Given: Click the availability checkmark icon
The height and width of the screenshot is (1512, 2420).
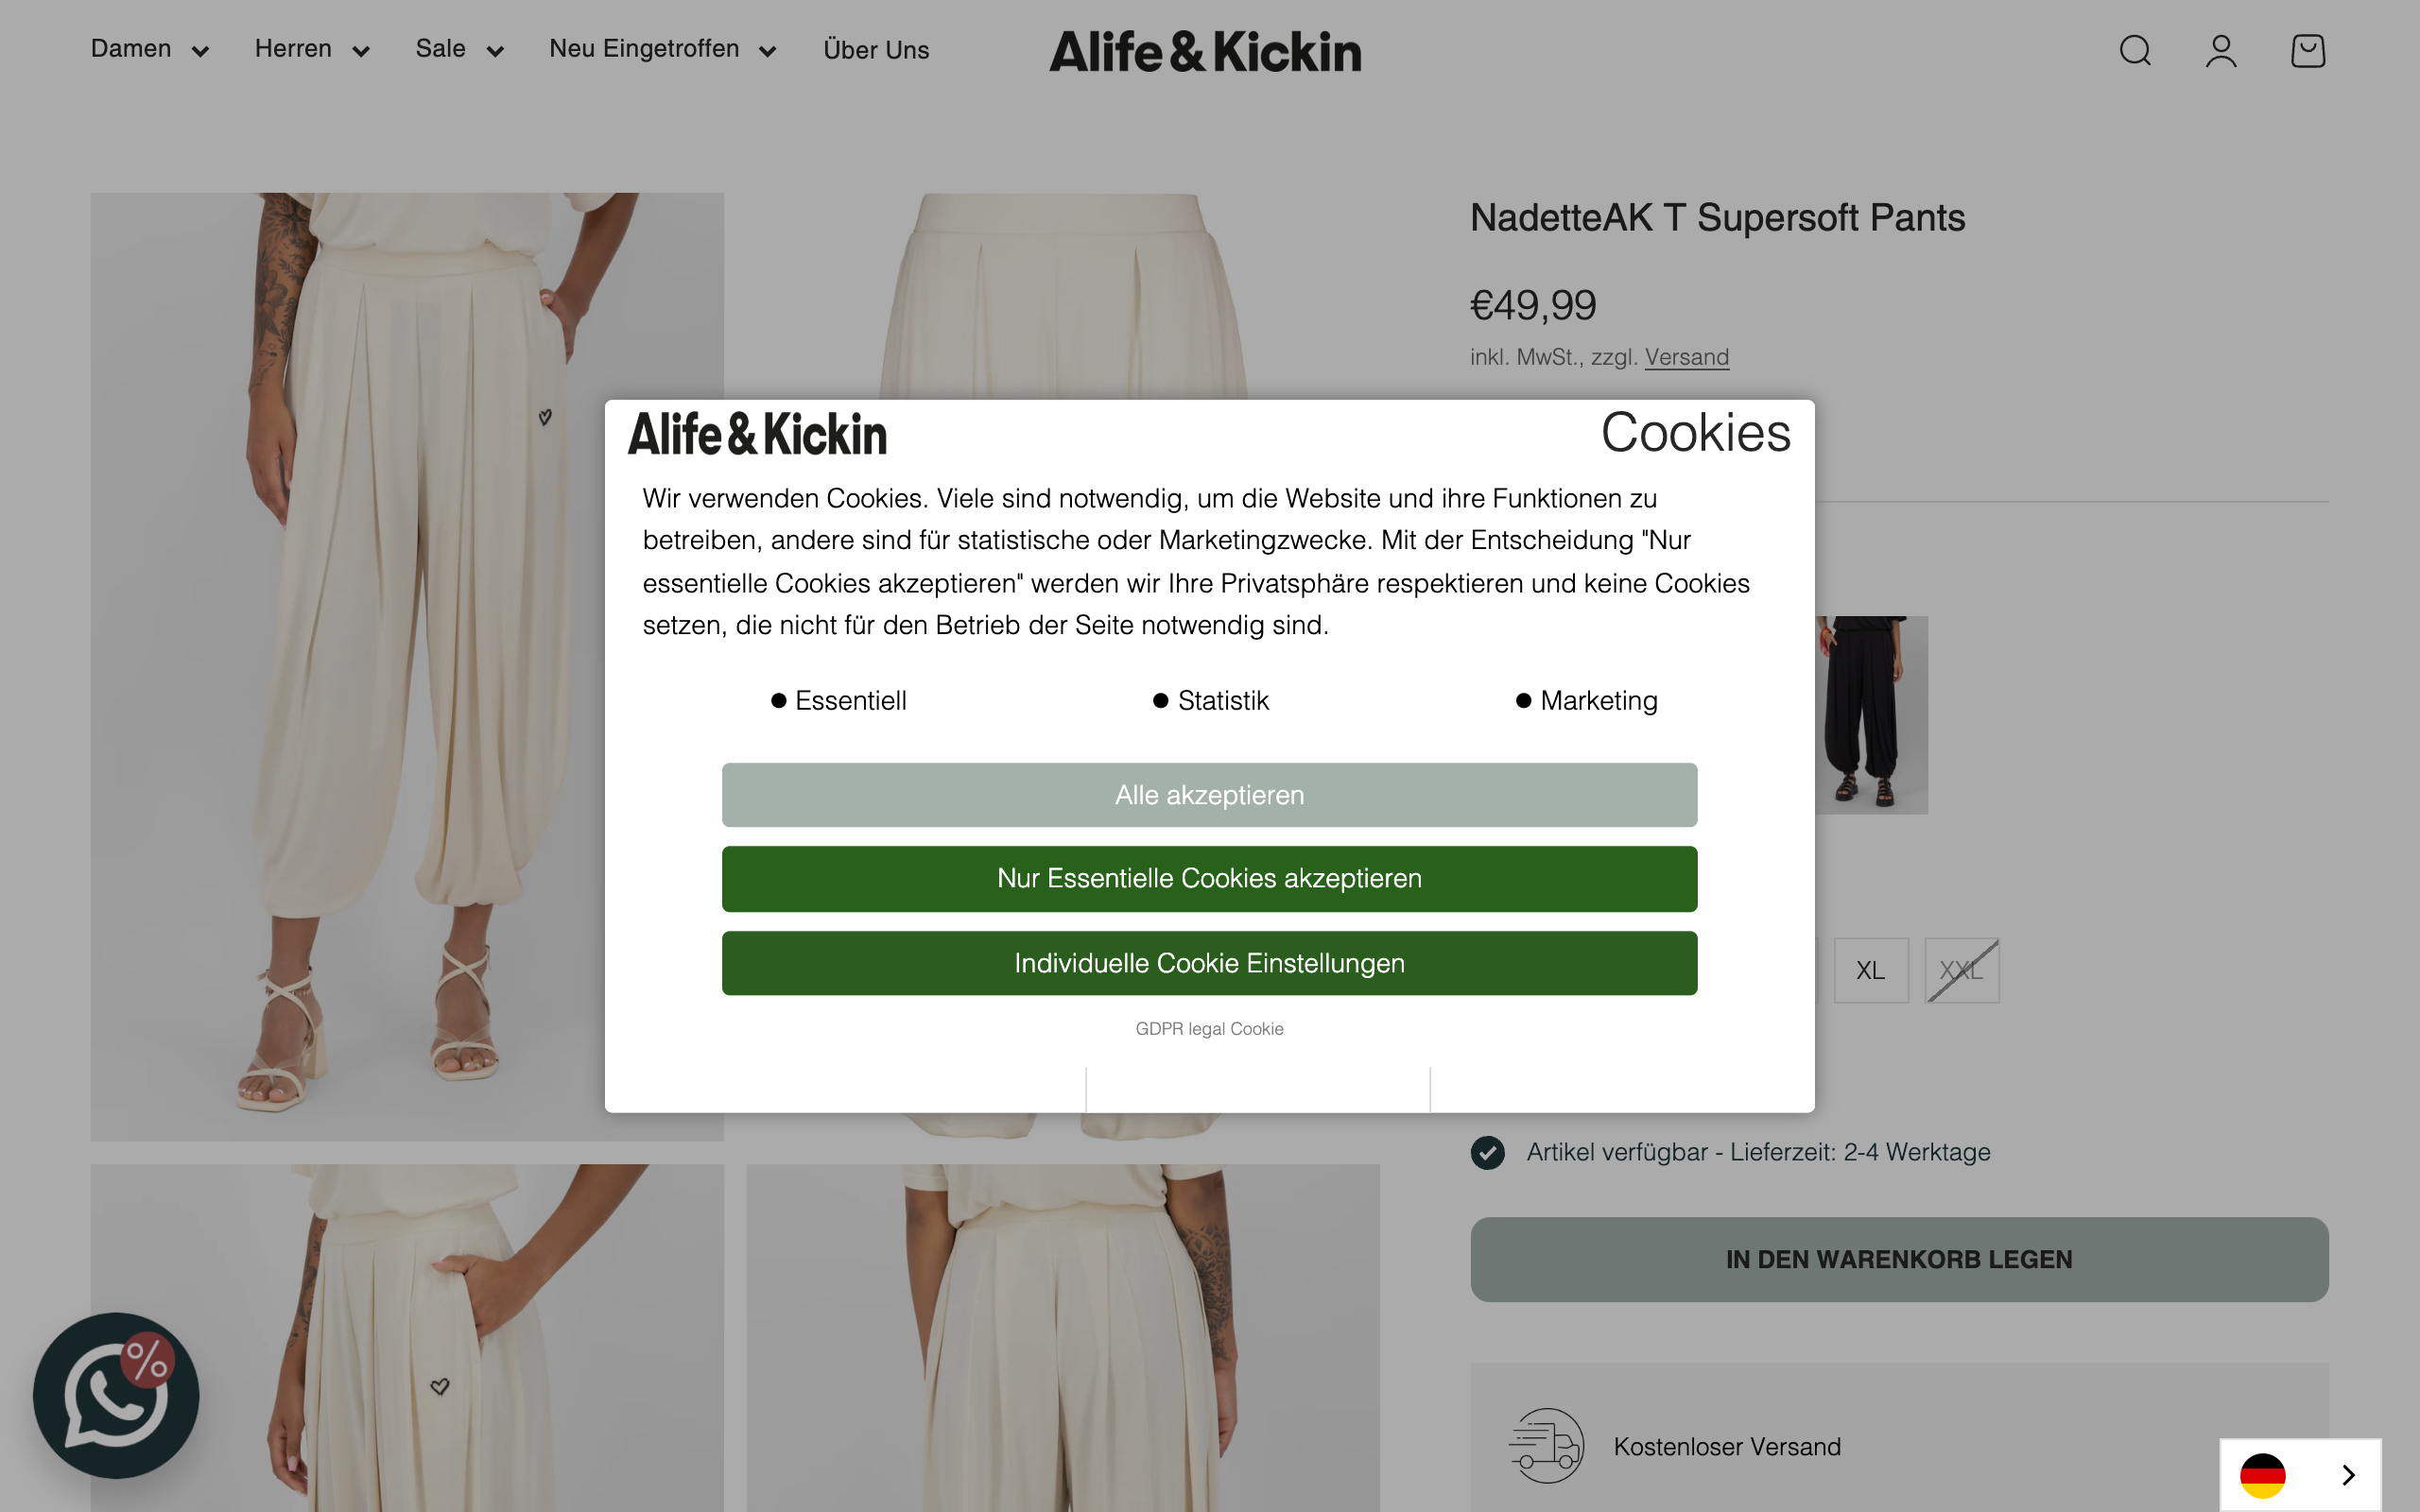Looking at the screenshot, I should (x=1487, y=1152).
